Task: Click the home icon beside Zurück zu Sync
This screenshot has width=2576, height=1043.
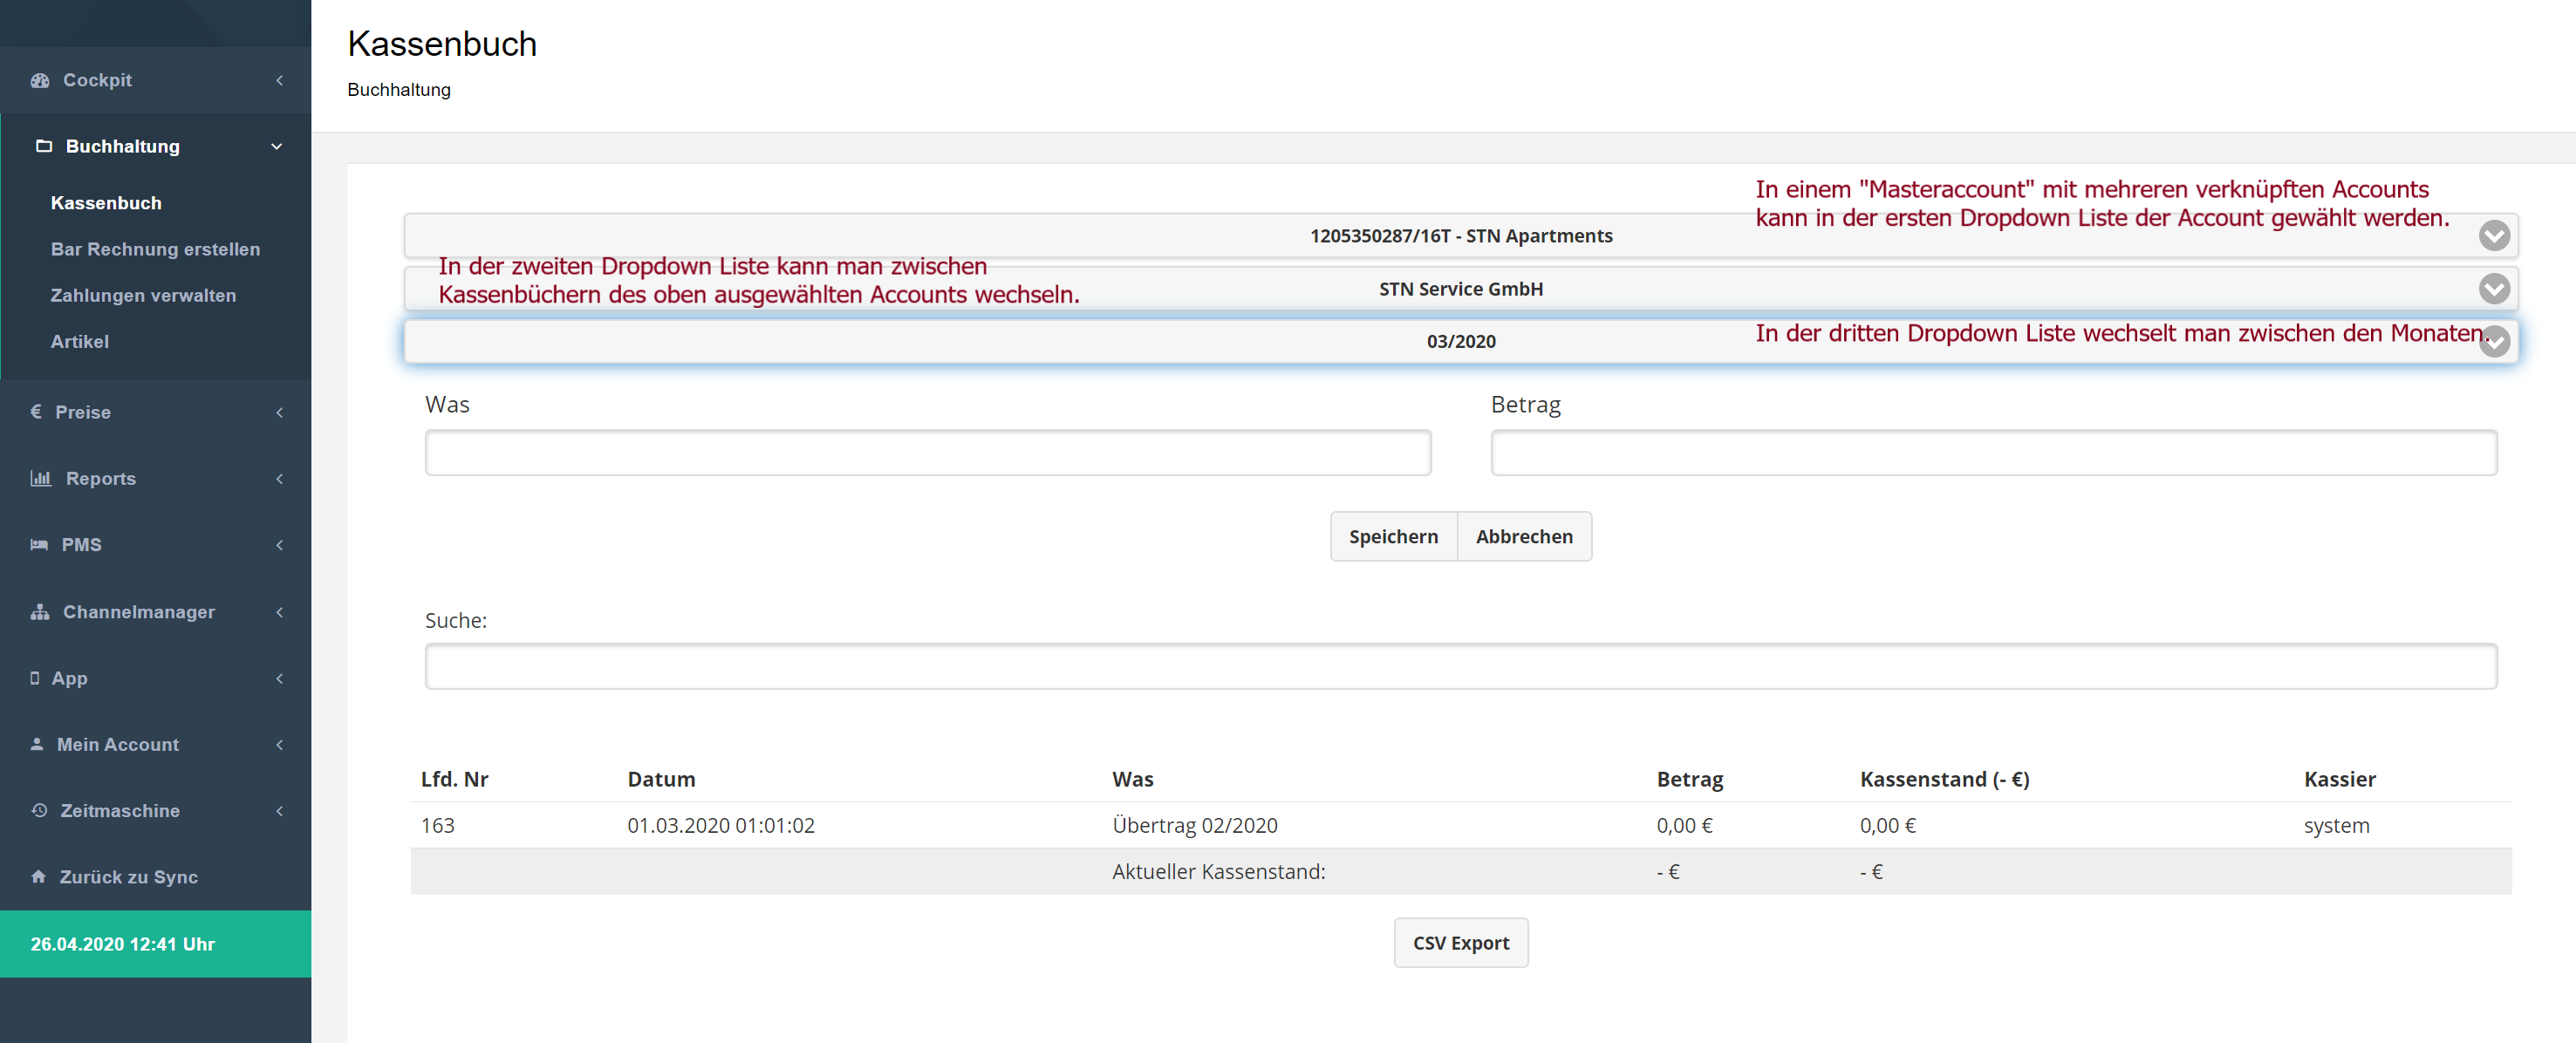Action: (x=38, y=876)
